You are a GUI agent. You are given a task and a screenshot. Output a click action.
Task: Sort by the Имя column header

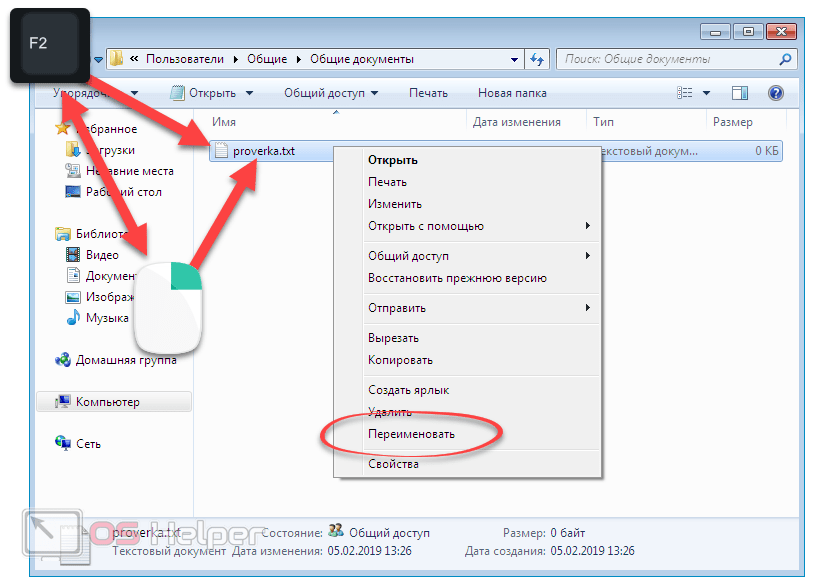point(223,122)
